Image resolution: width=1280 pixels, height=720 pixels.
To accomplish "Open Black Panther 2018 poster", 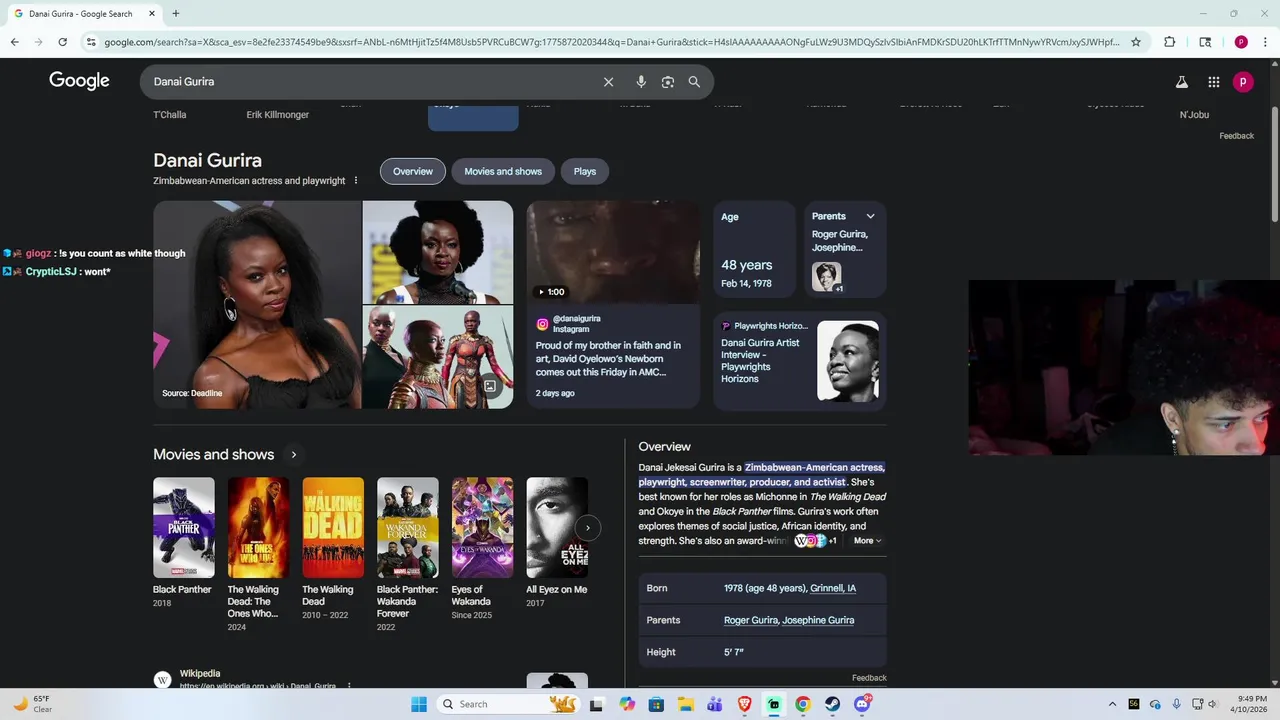I will pyautogui.click(x=184, y=527).
